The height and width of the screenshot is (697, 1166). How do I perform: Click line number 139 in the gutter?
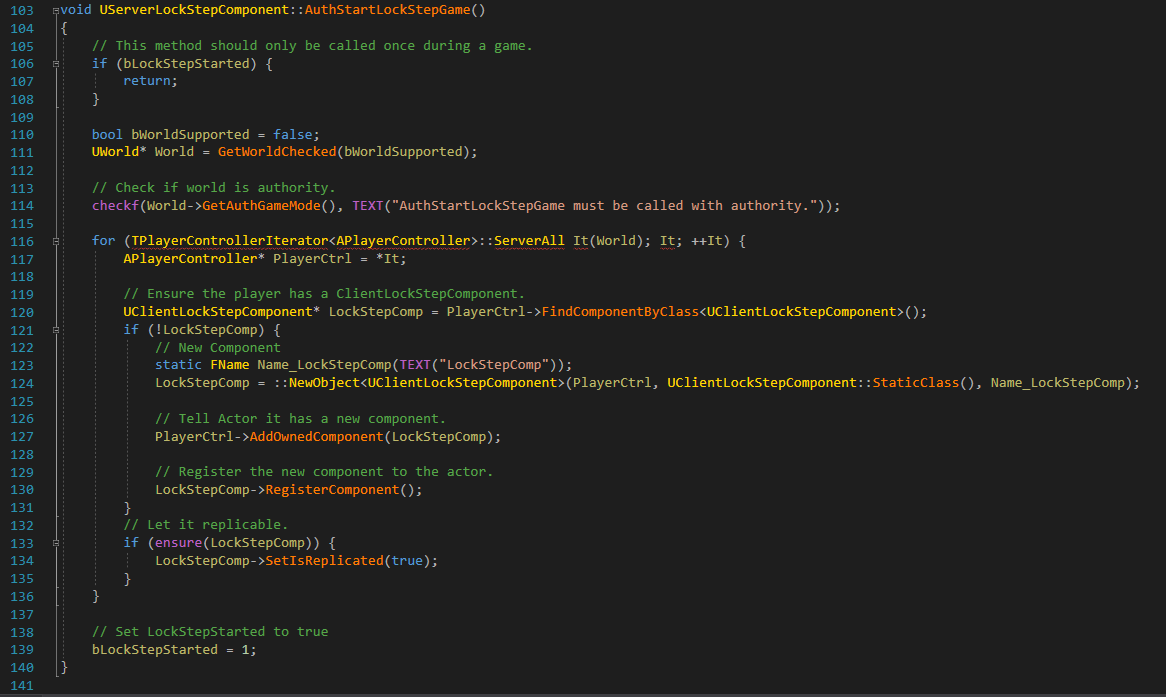coord(21,649)
